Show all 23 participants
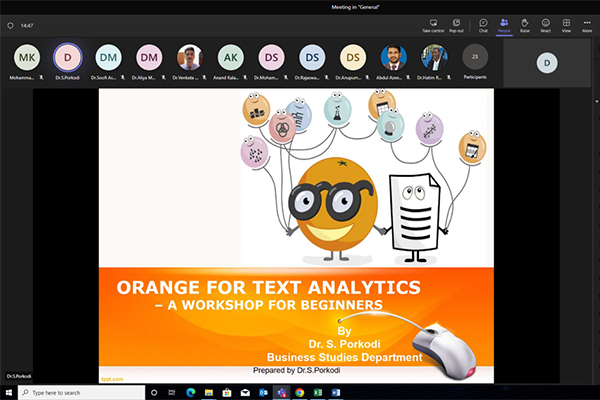Screen dimensions: 600x400 [475, 59]
